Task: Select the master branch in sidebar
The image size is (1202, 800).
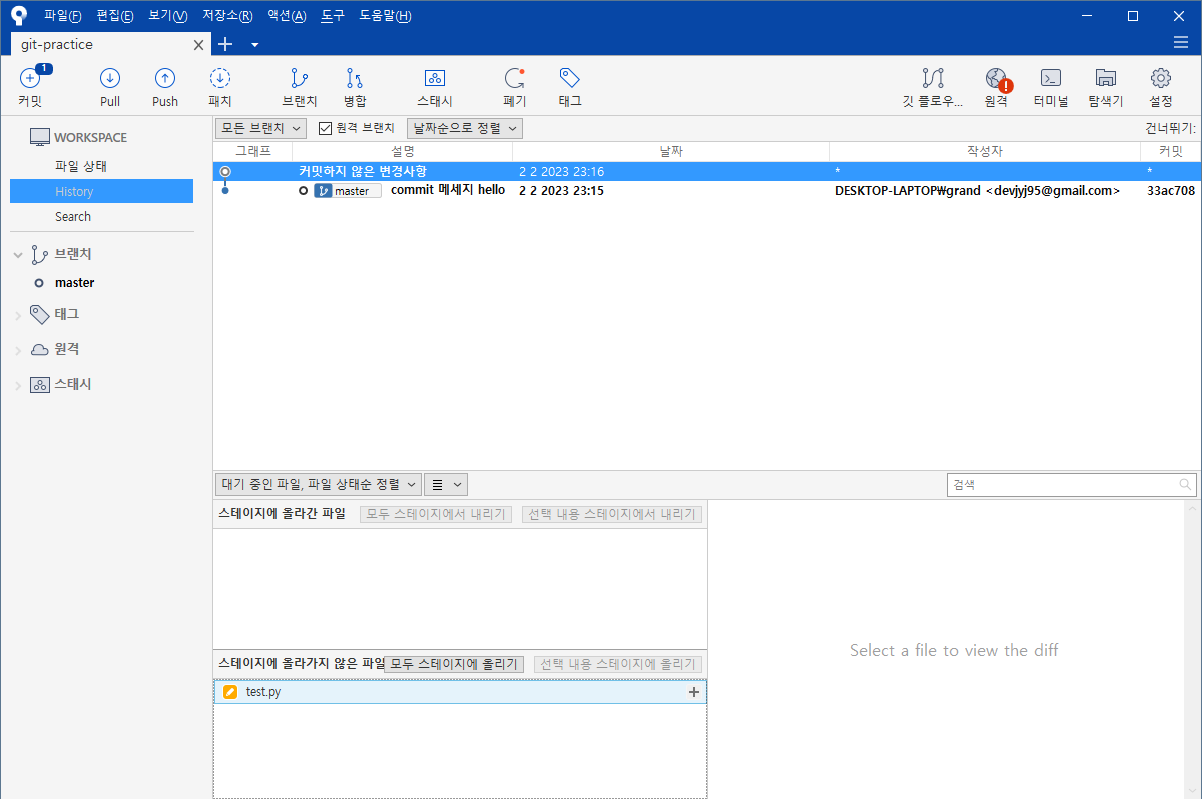Action: [75, 283]
